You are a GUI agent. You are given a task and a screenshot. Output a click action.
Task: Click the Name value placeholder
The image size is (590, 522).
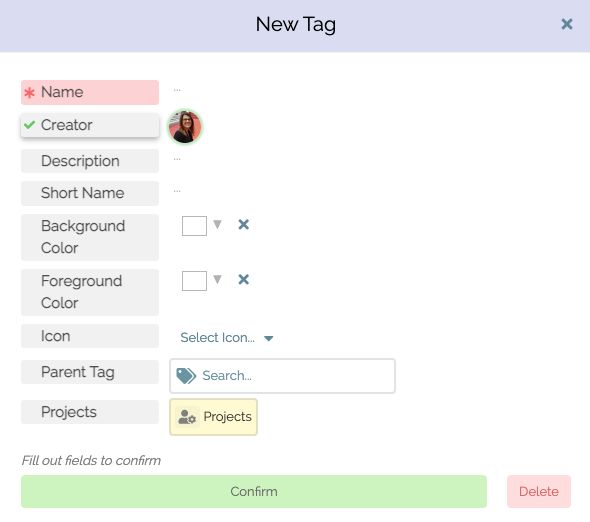pos(177,90)
